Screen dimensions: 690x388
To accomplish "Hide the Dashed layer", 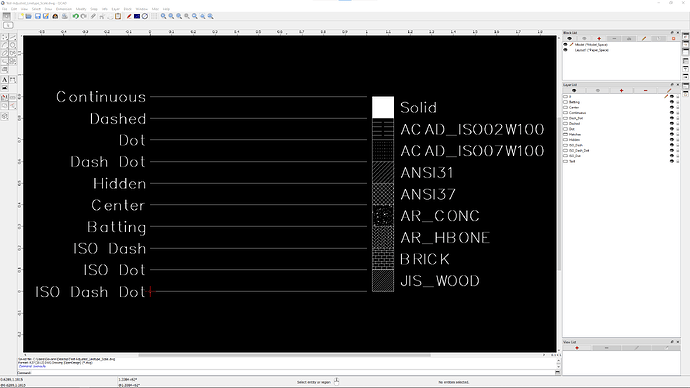I will click(672, 124).
